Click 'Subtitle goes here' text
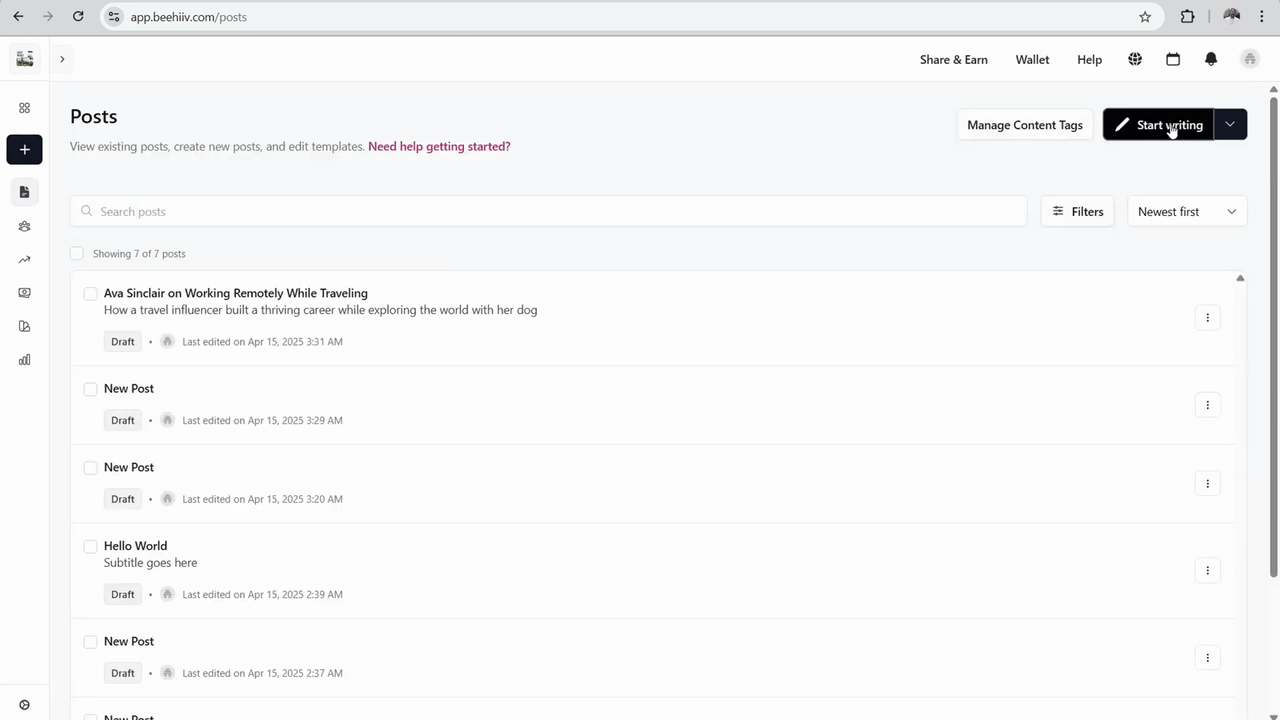Screen dimensions: 1280x720 [x=150, y=563]
